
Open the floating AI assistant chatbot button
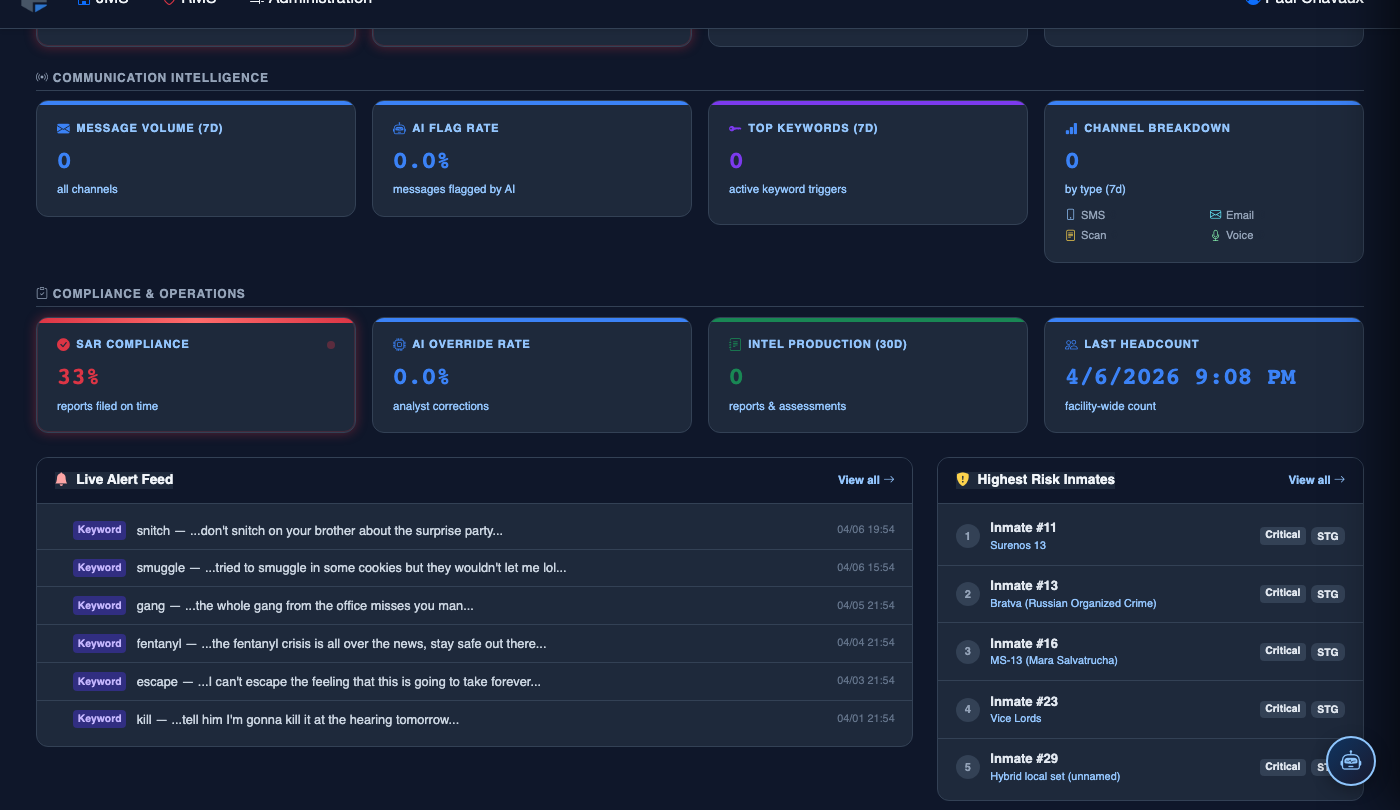tap(1351, 761)
